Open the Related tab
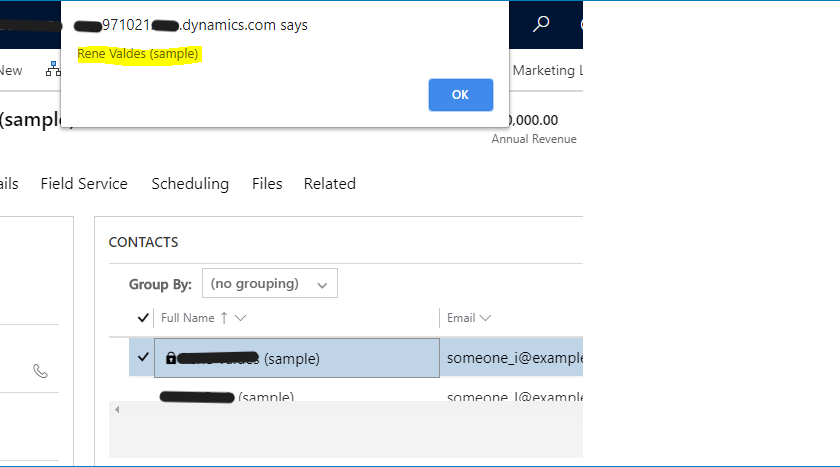 (330, 184)
